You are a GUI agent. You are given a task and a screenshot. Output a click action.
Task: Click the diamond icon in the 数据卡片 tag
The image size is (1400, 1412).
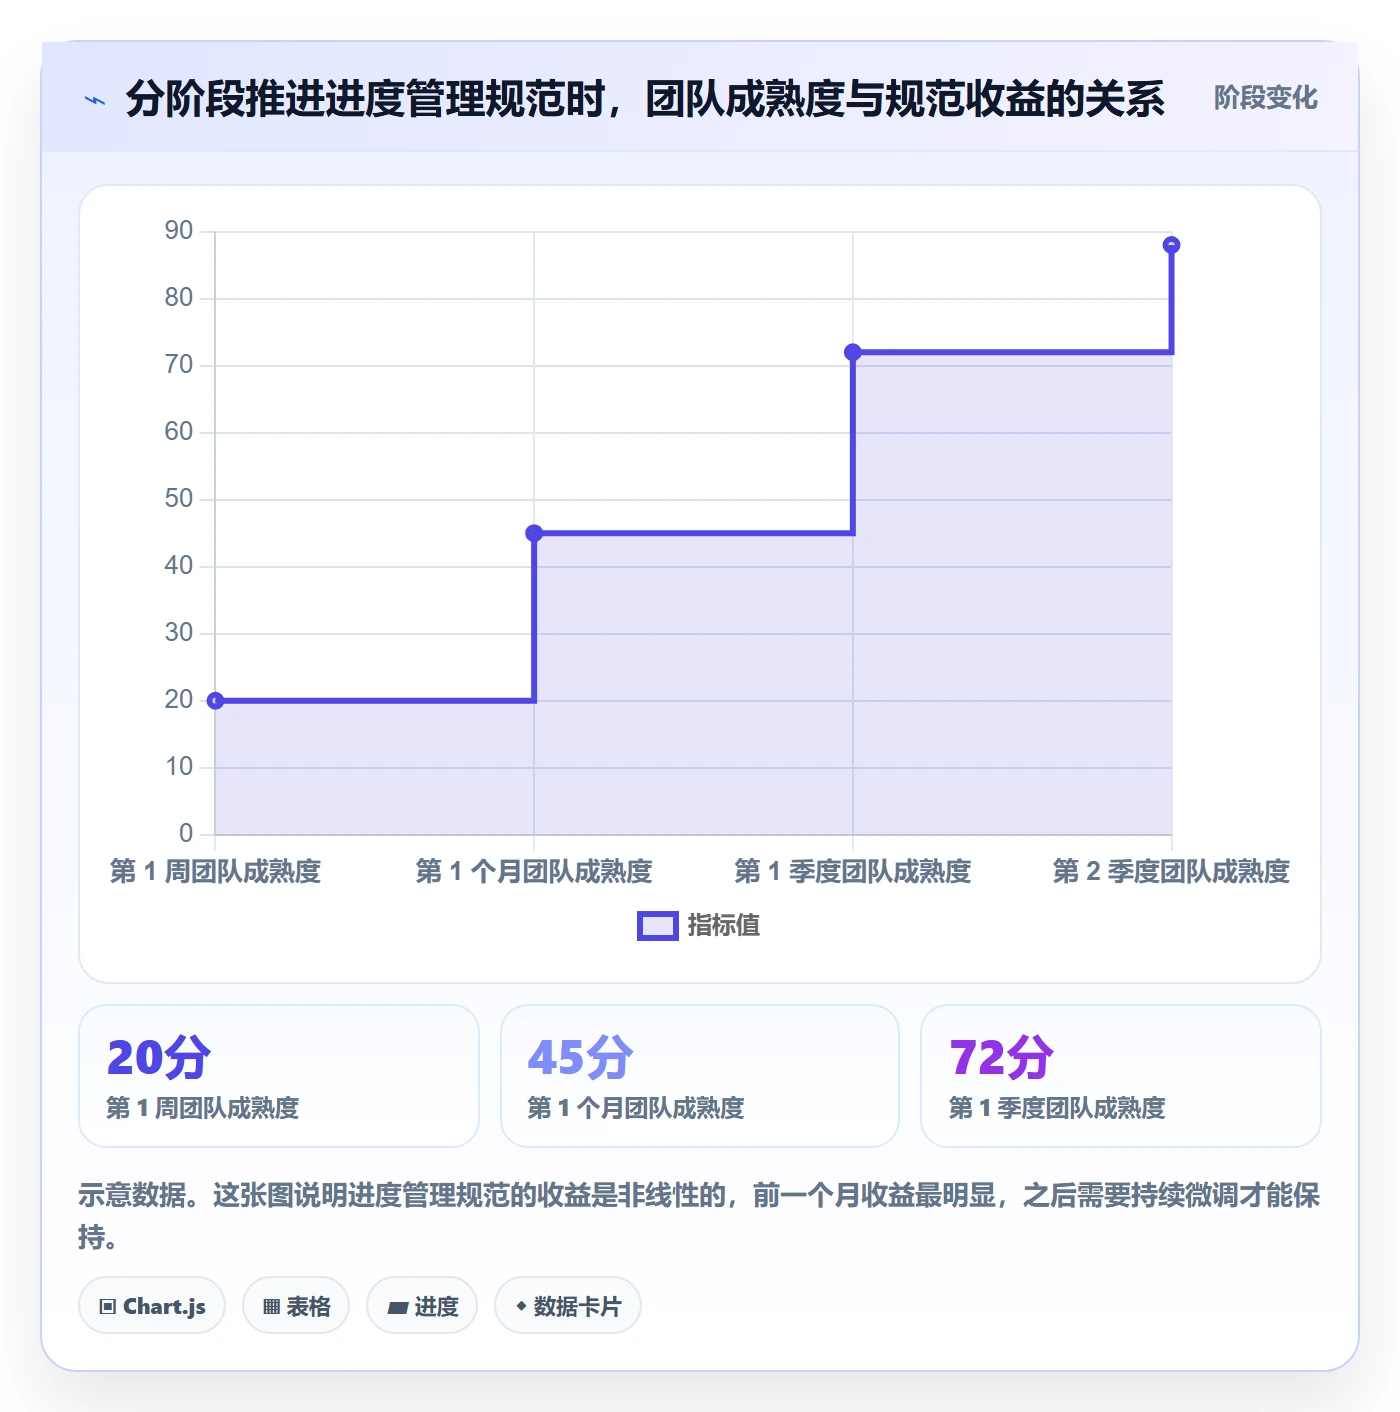click(521, 1306)
